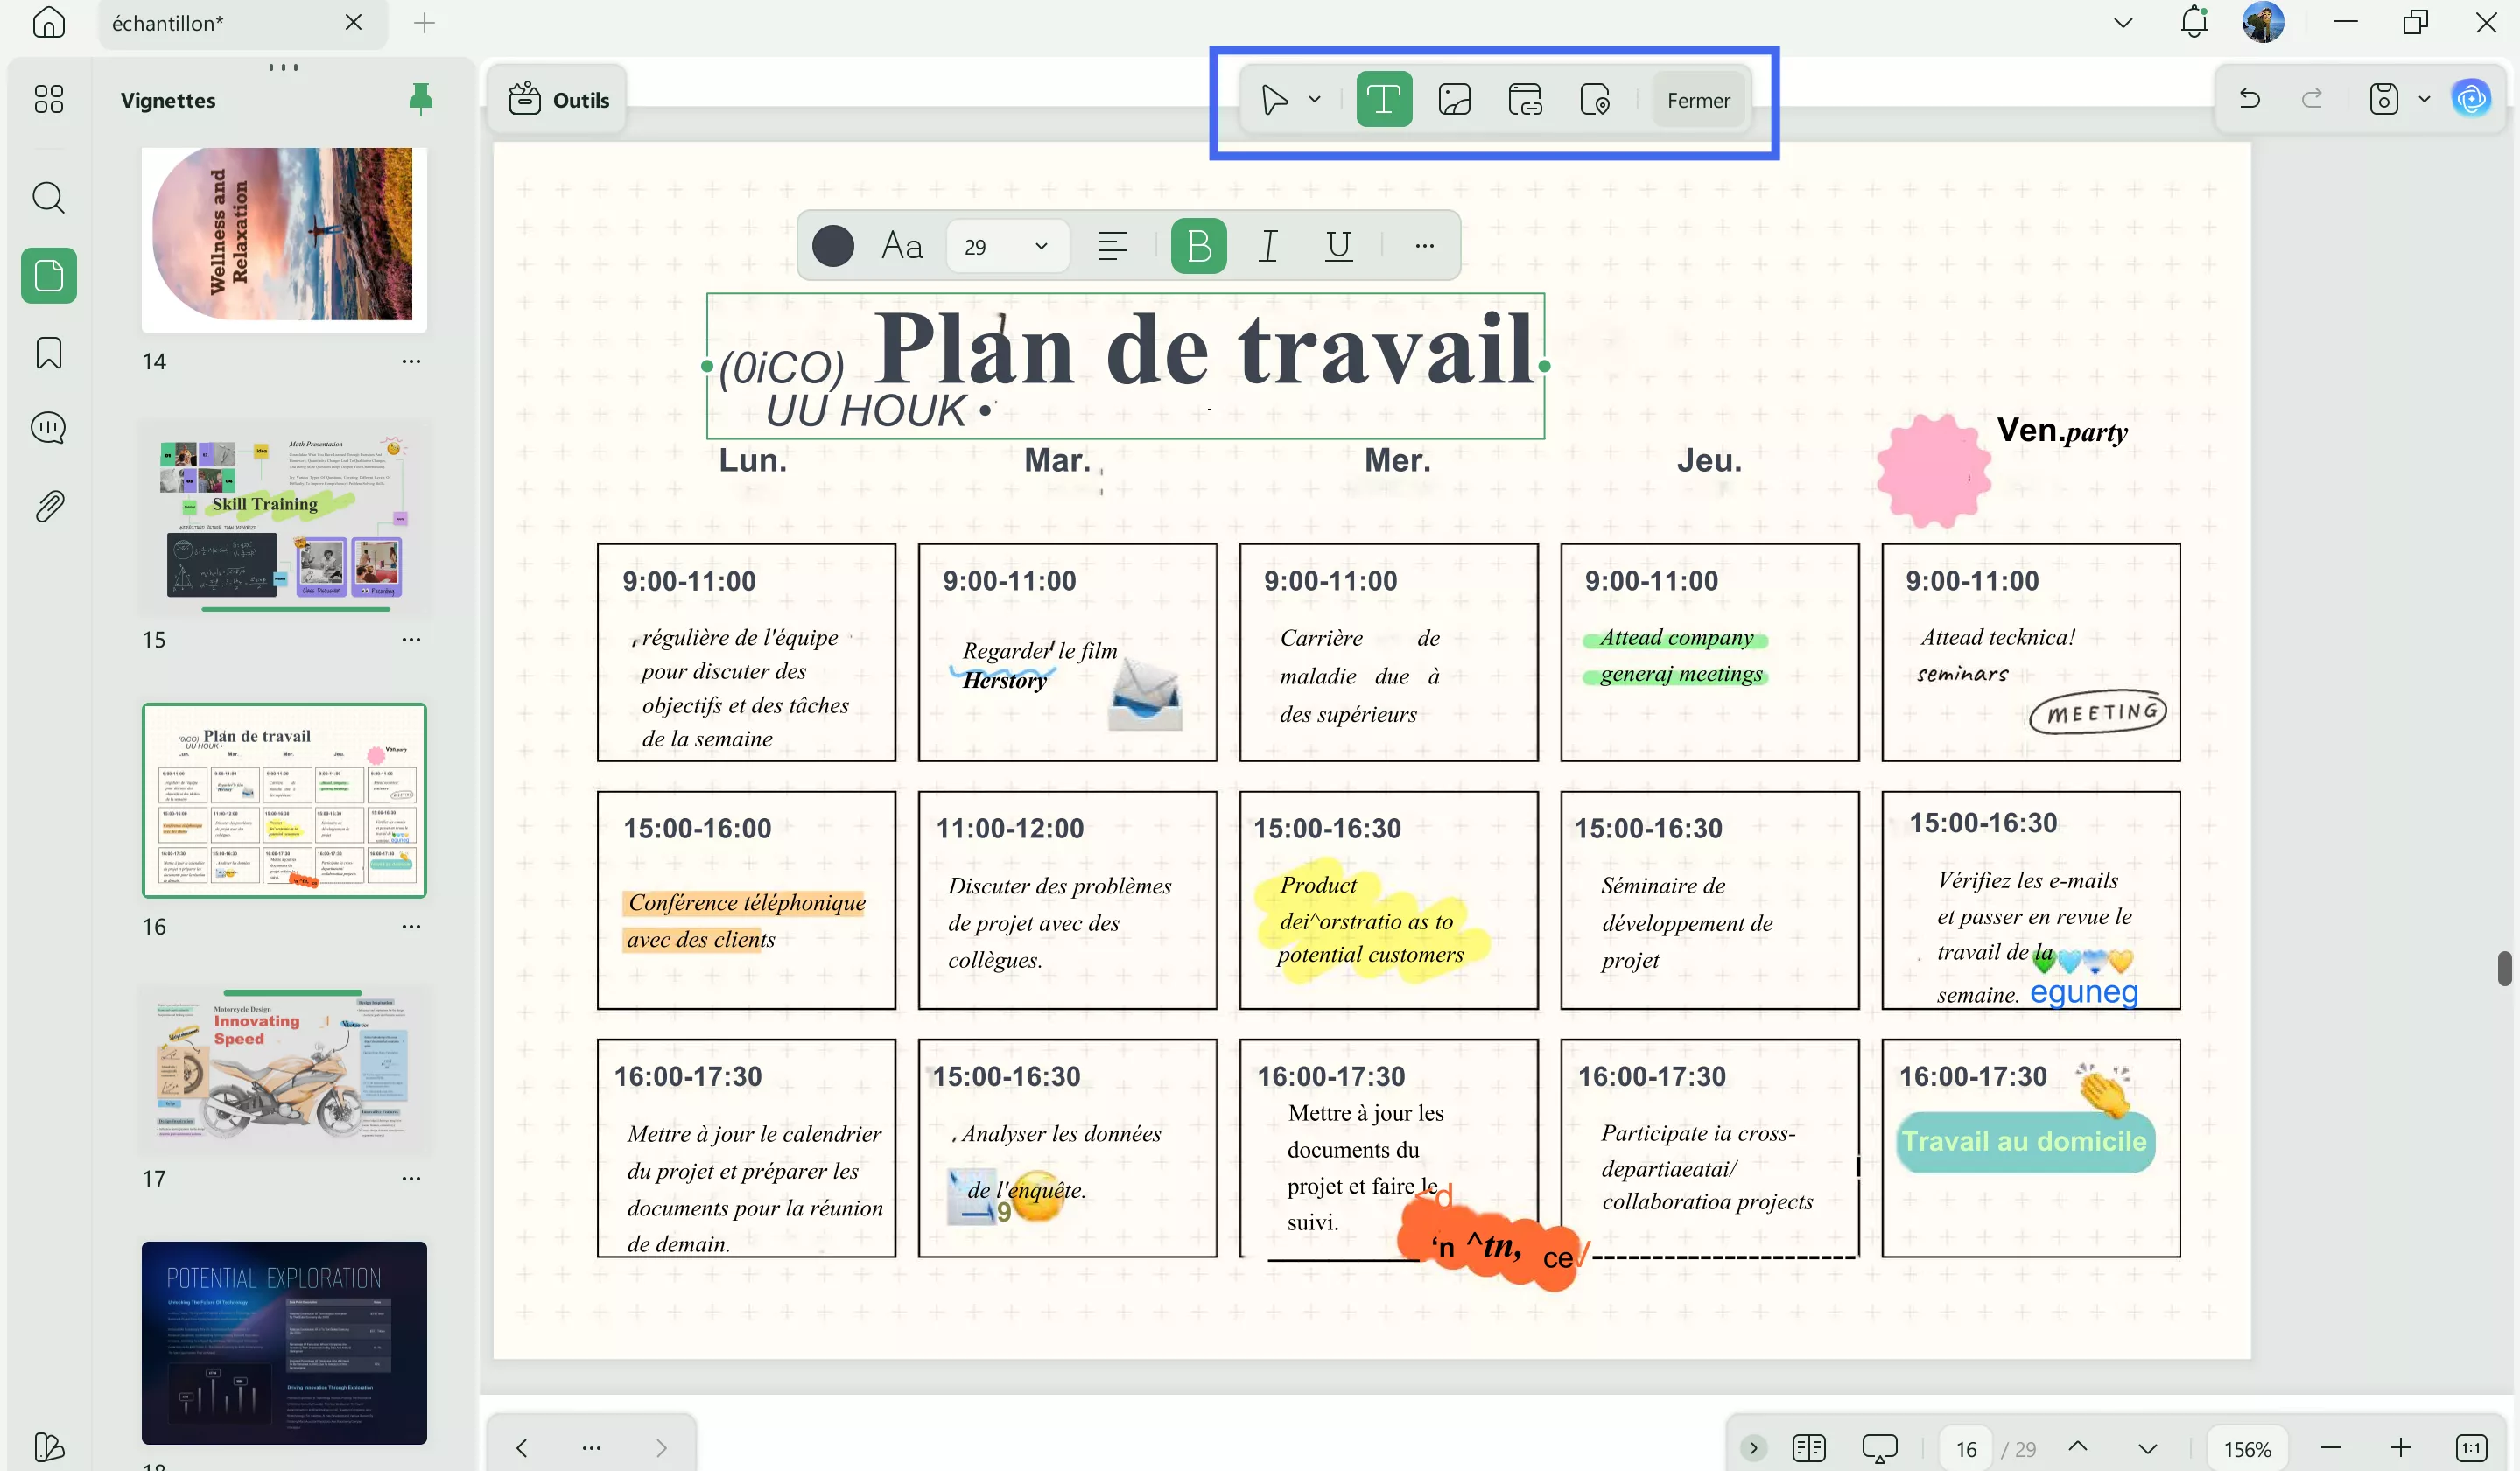Open the Outils menu

coord(558,99)
